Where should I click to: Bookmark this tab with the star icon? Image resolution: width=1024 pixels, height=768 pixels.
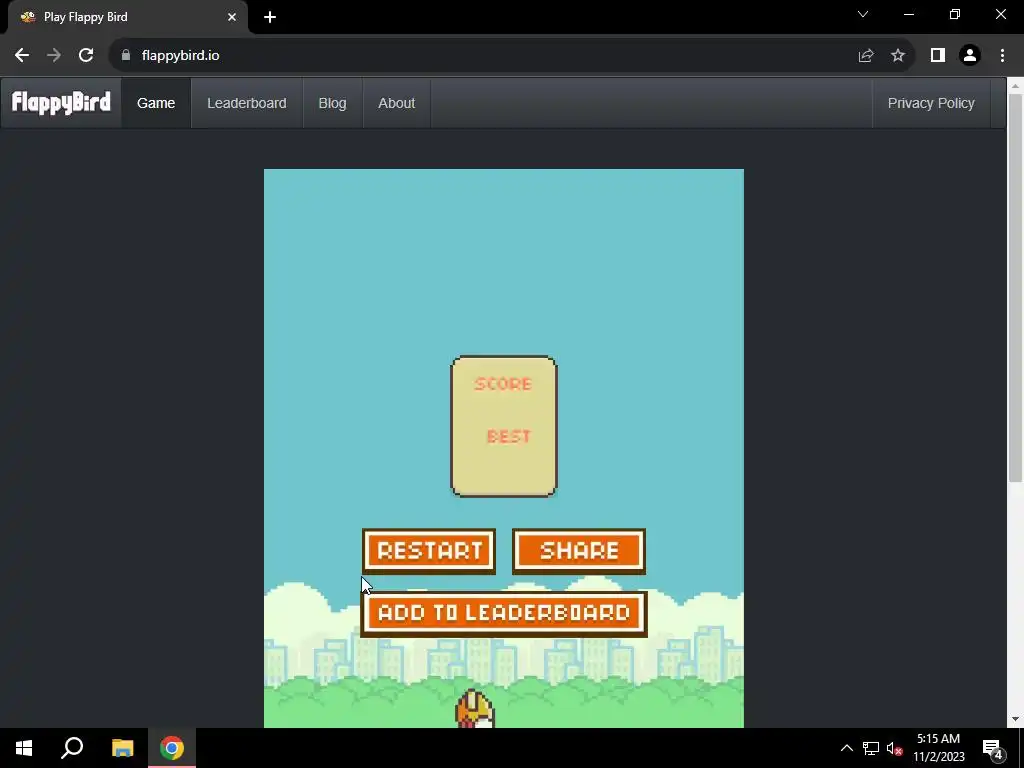898,56
